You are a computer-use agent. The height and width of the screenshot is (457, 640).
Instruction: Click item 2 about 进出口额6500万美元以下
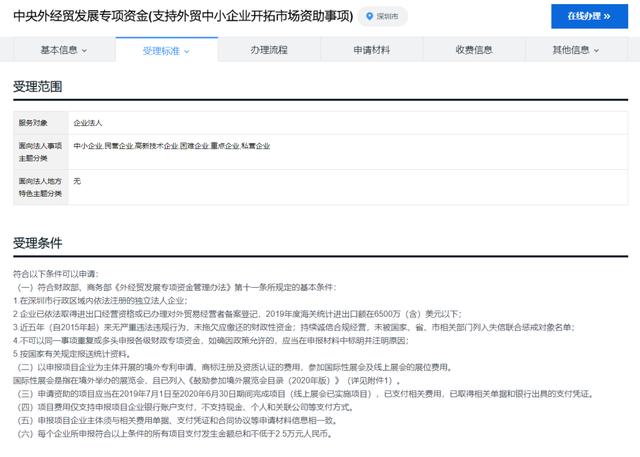coord(237,314)
